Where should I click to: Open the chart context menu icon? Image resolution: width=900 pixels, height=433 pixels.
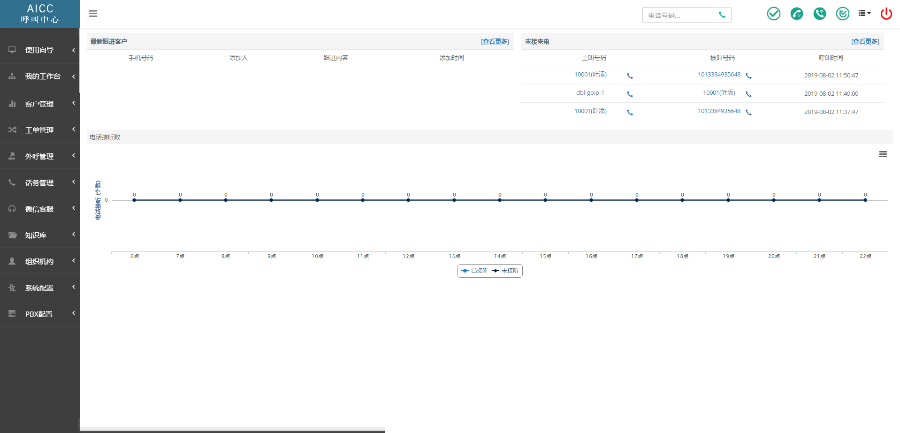coord(883,154)
